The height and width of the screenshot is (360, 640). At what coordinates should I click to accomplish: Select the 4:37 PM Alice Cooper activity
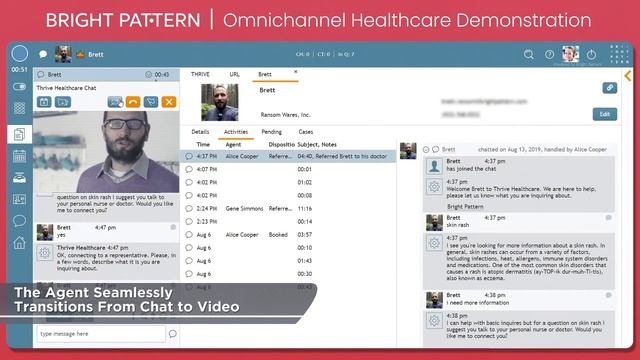point(288,156)
